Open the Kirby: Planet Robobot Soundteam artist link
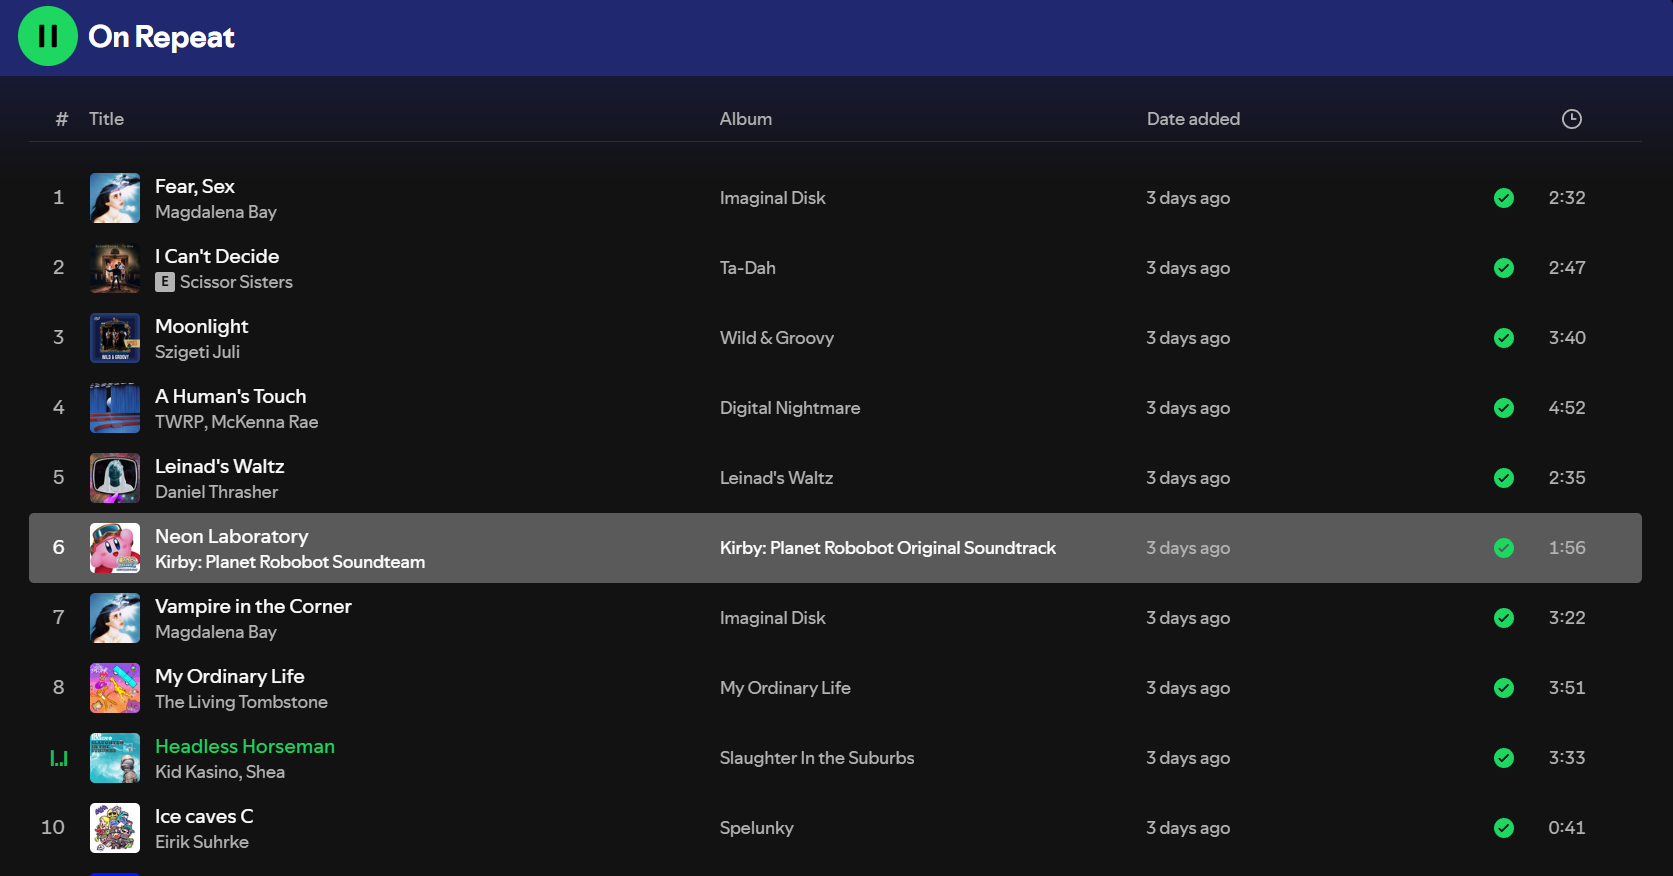1673x876 pixels. click(x=290, y=562)
